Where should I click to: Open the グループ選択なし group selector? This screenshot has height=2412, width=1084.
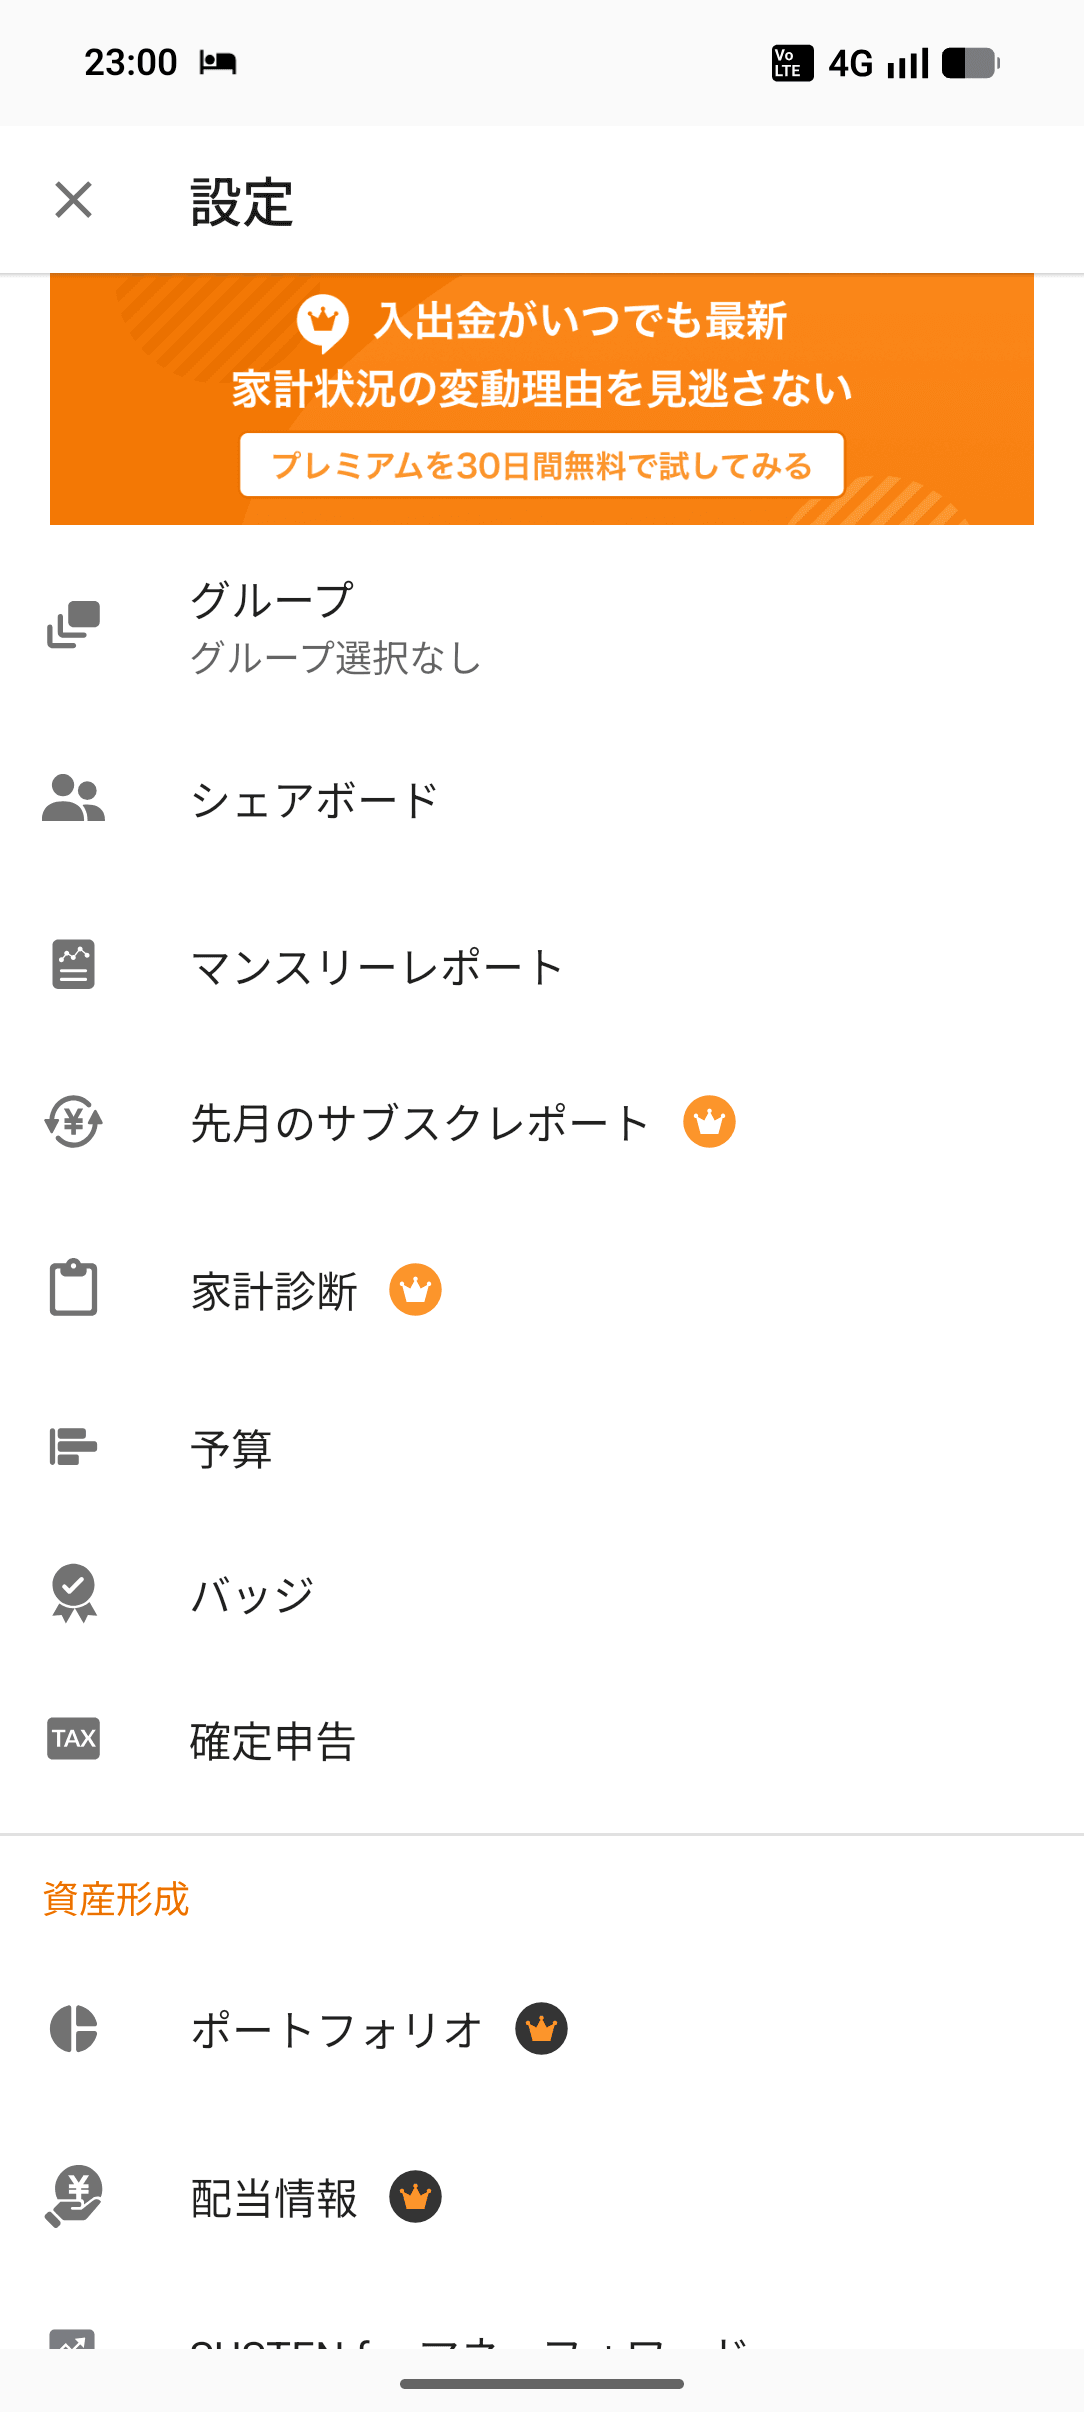click(336, 657)
